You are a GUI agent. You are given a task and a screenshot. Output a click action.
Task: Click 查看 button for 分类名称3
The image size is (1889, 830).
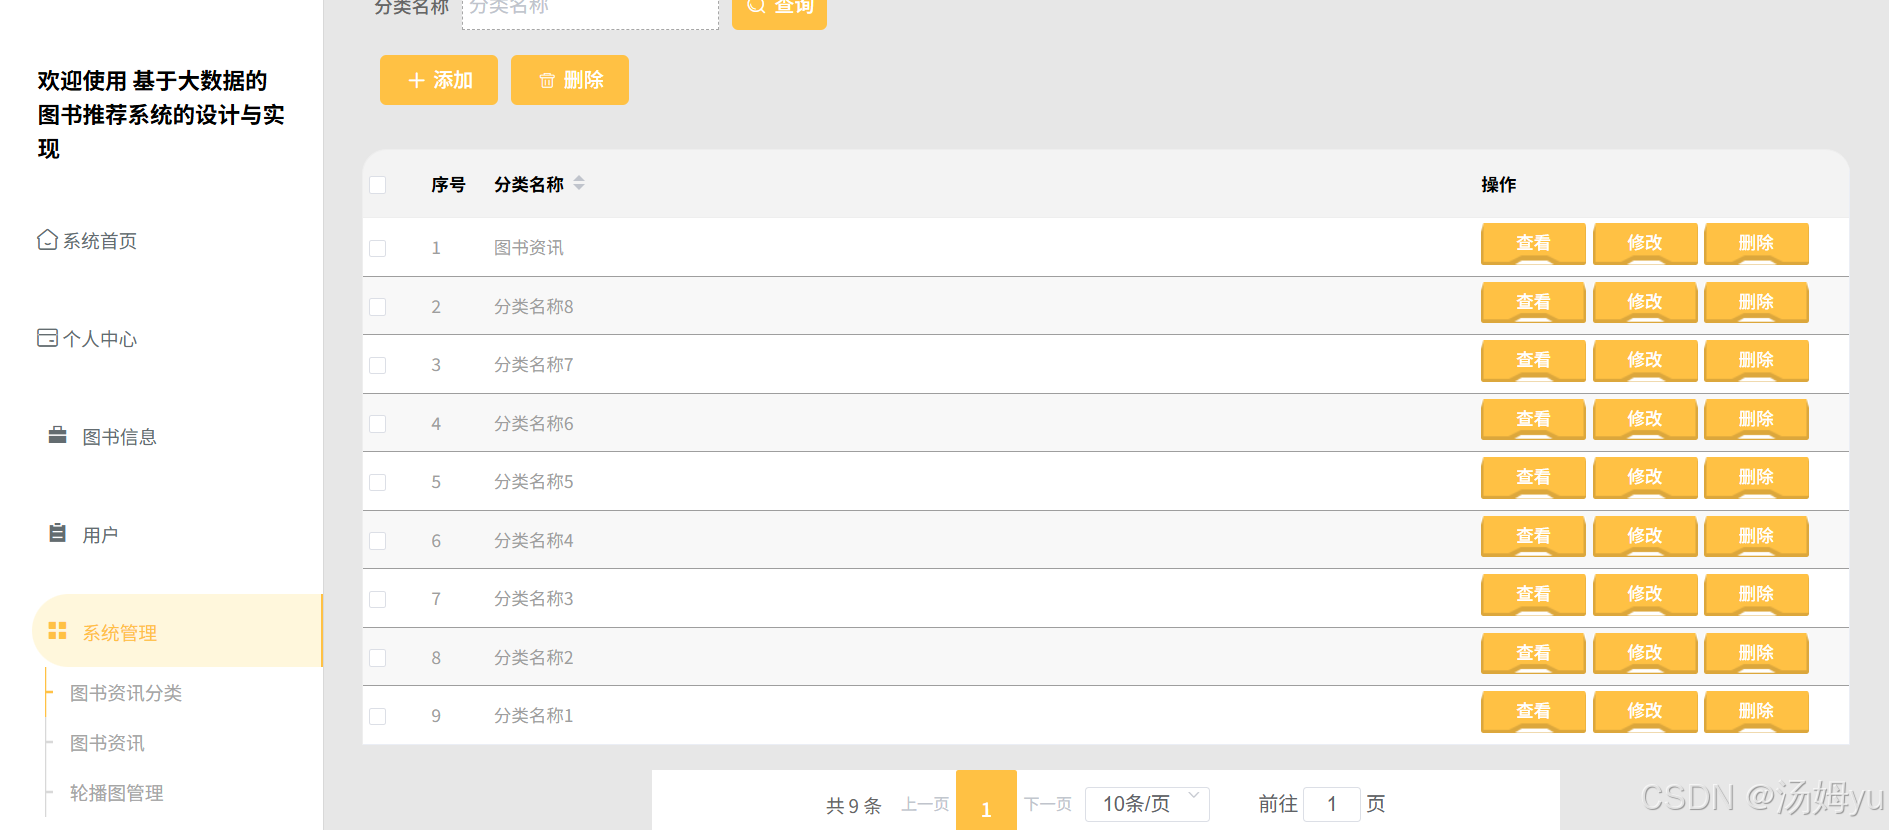point(1533,594)
